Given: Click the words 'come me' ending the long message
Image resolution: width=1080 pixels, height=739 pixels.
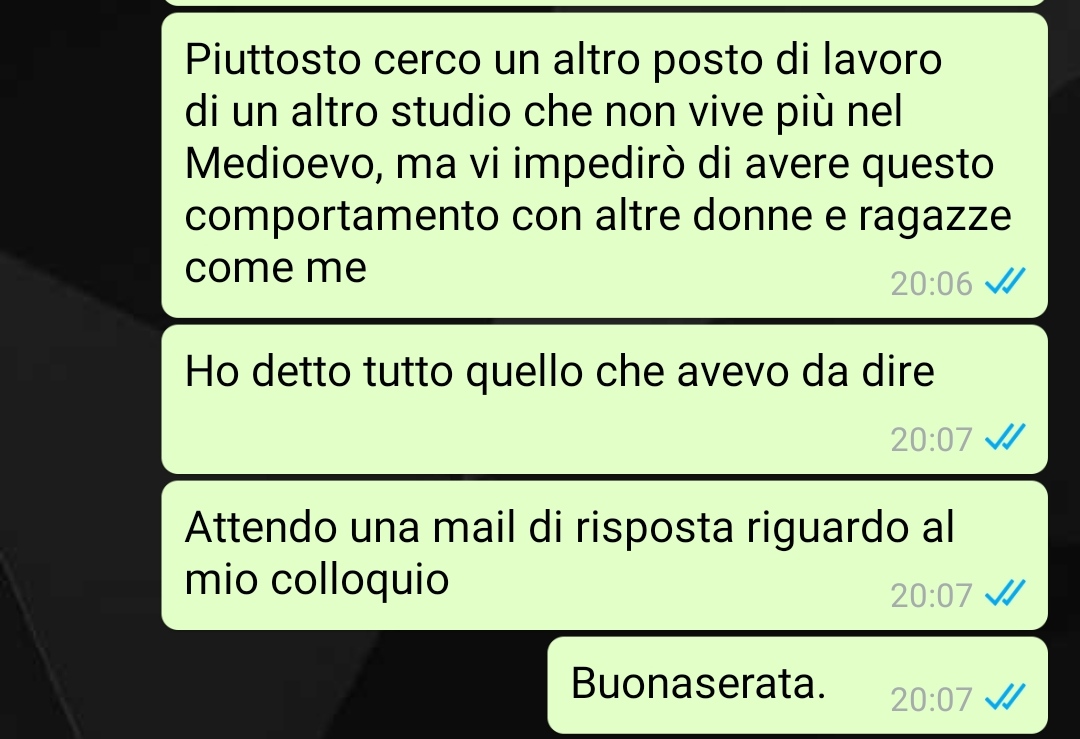Looking at the screenshot, I should (276, 268).
